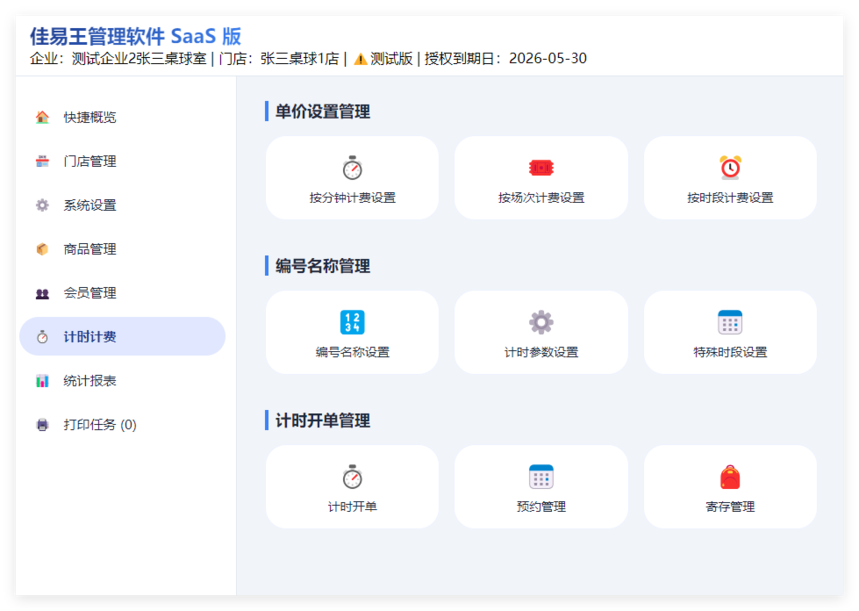Image resolution: width=859 pixels, height=611 pixels.
Task: Click the stopwatch icon for 计时开单
Action: [x=352, y=477]
